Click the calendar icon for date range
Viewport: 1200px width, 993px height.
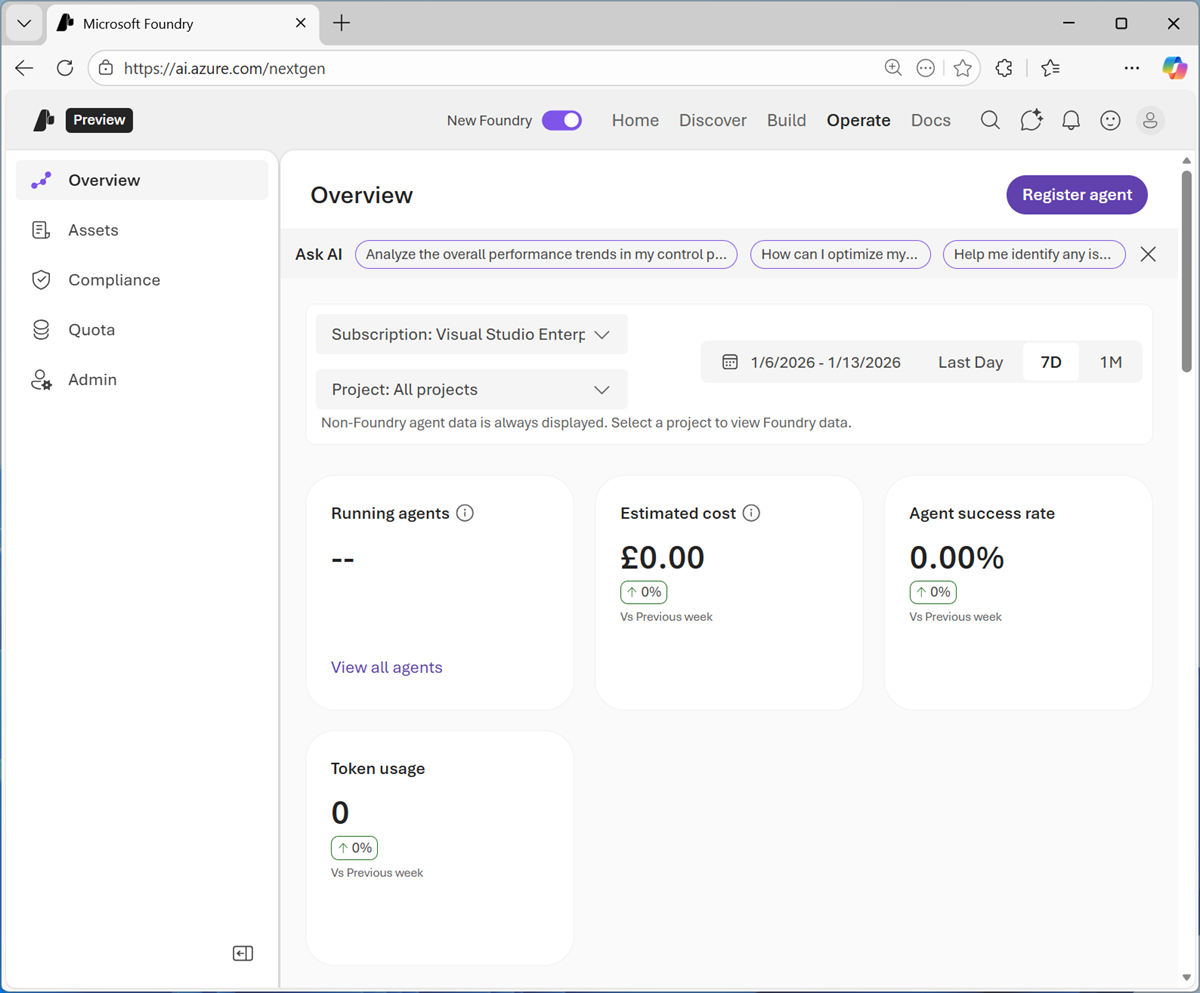729,362
